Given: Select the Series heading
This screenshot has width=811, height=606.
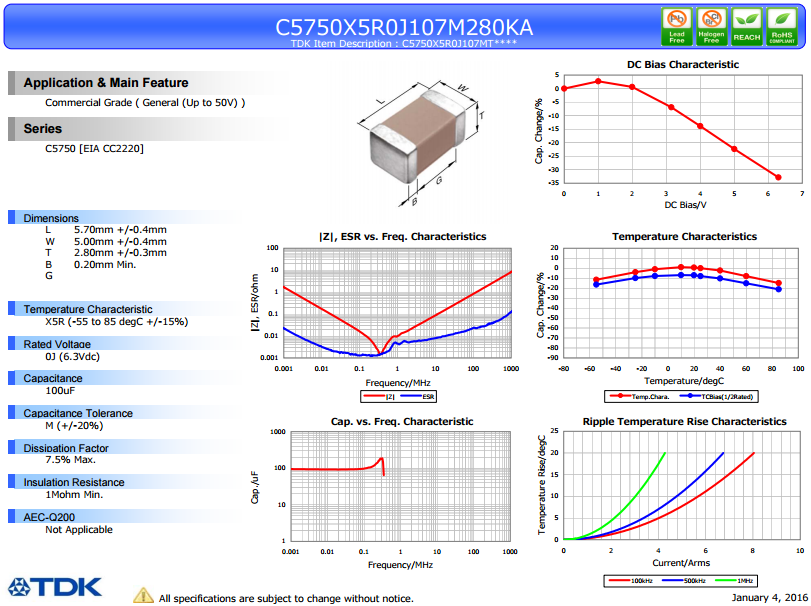Looking at the screenshot, I should coord(42,129).
